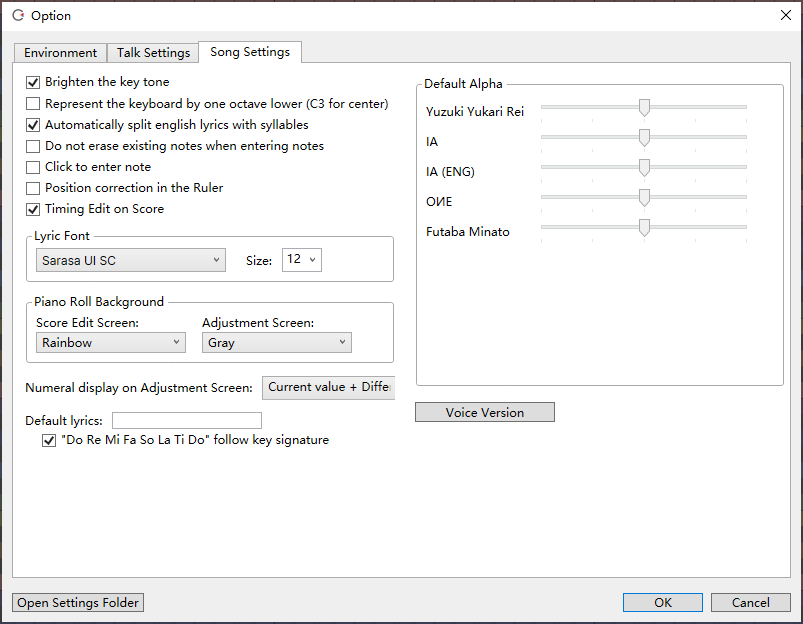Open Numeral display on Adjustment Screen dropdown
803x624 pixels.
[328, 387]
